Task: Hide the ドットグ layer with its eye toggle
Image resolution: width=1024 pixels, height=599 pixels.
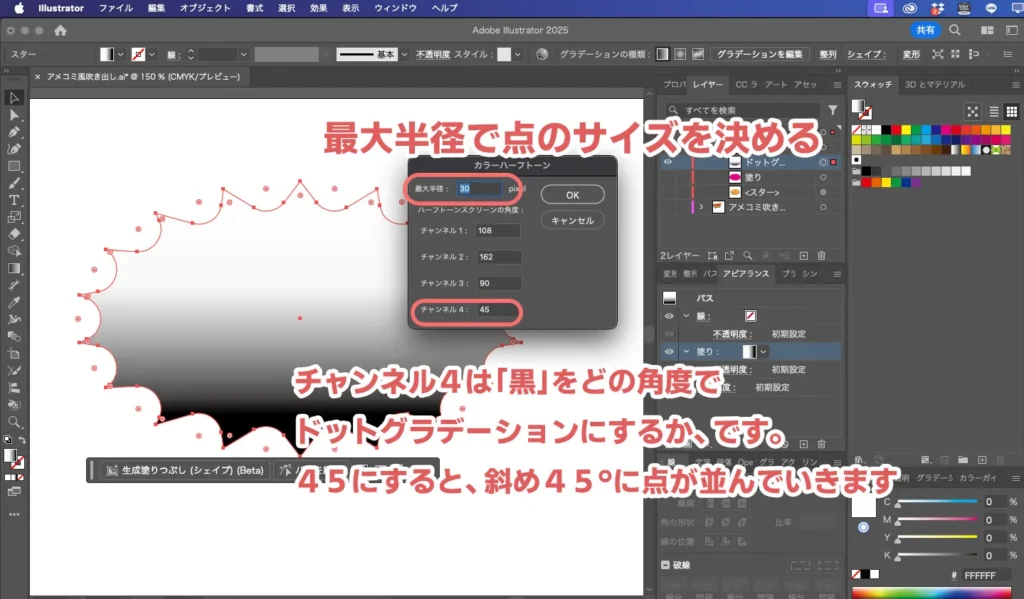Action: point(668,162)
